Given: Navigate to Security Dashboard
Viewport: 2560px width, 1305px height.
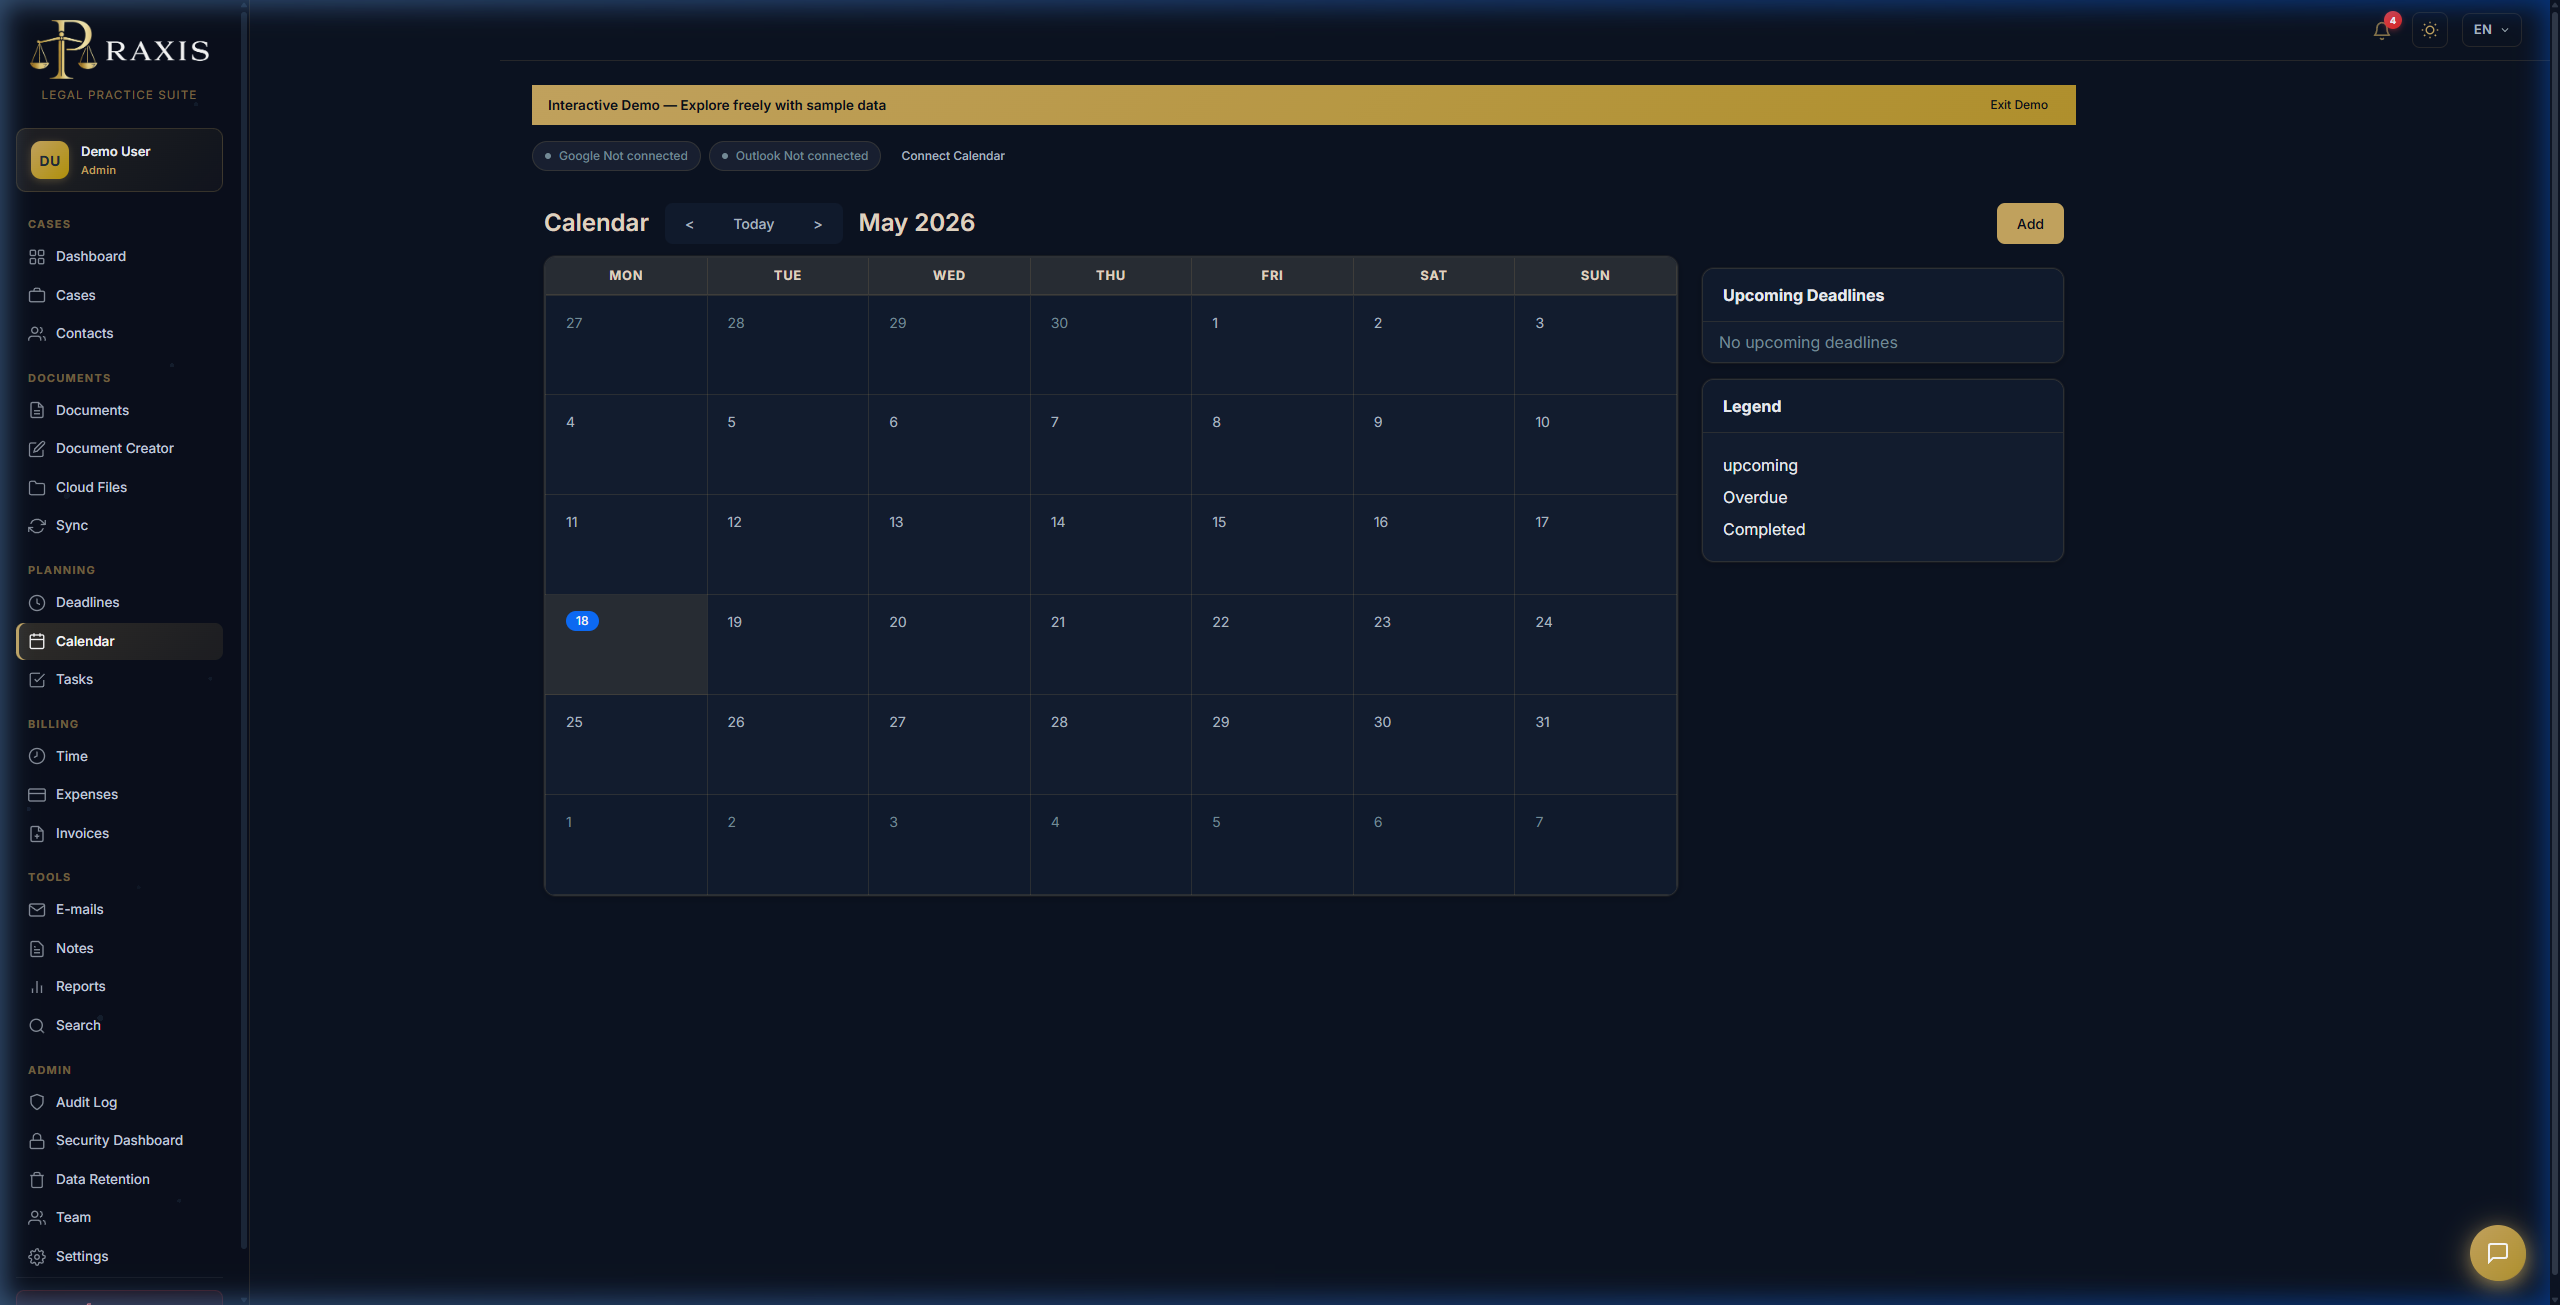Looking at the screenshot, I should pyautogui.click(x=119, y=1141).
